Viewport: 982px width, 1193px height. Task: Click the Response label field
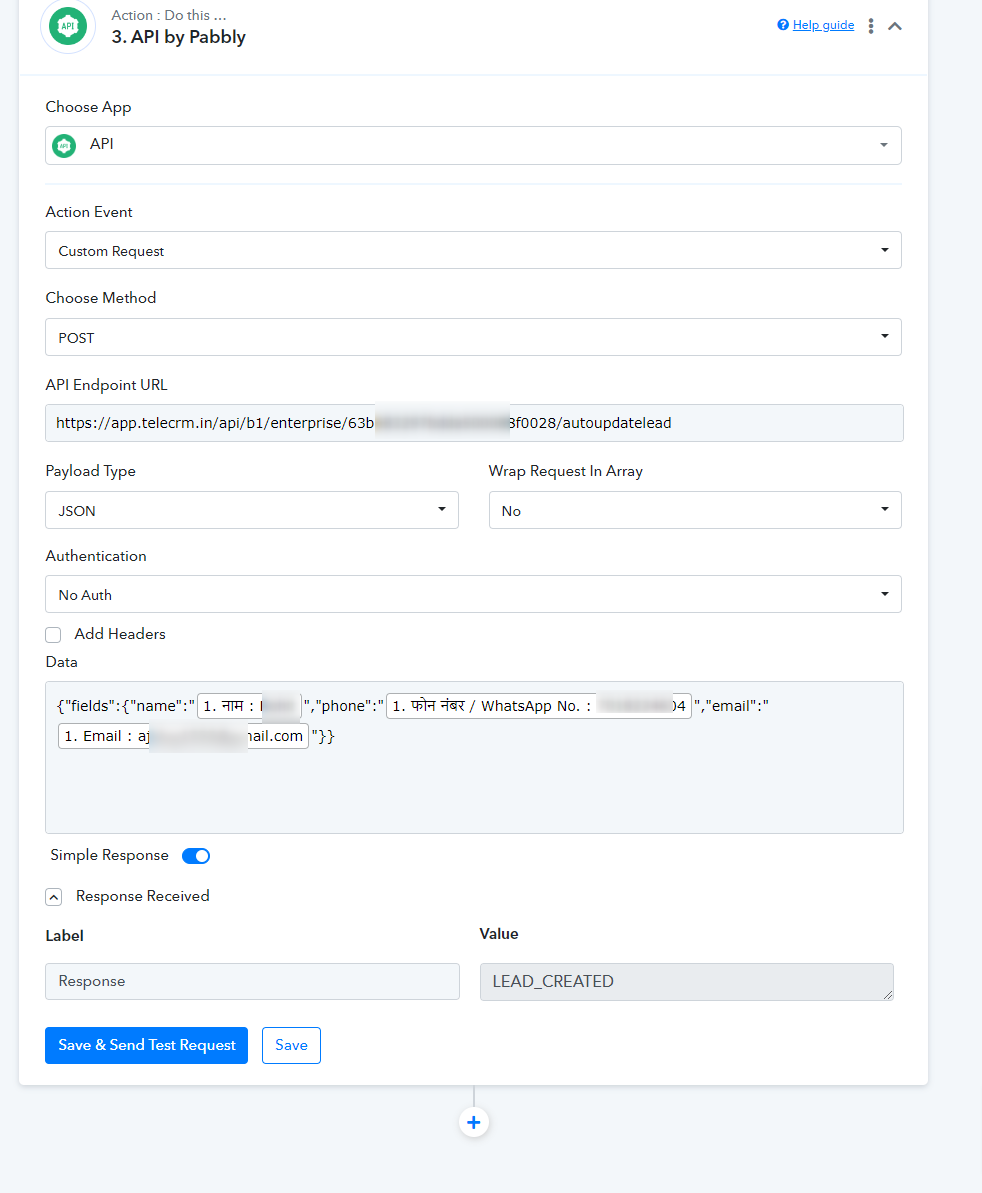253,981
